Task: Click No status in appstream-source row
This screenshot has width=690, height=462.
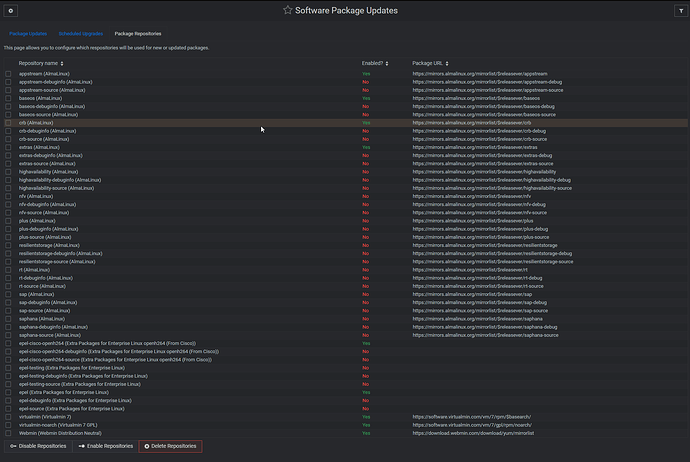Action: point(365,90)
